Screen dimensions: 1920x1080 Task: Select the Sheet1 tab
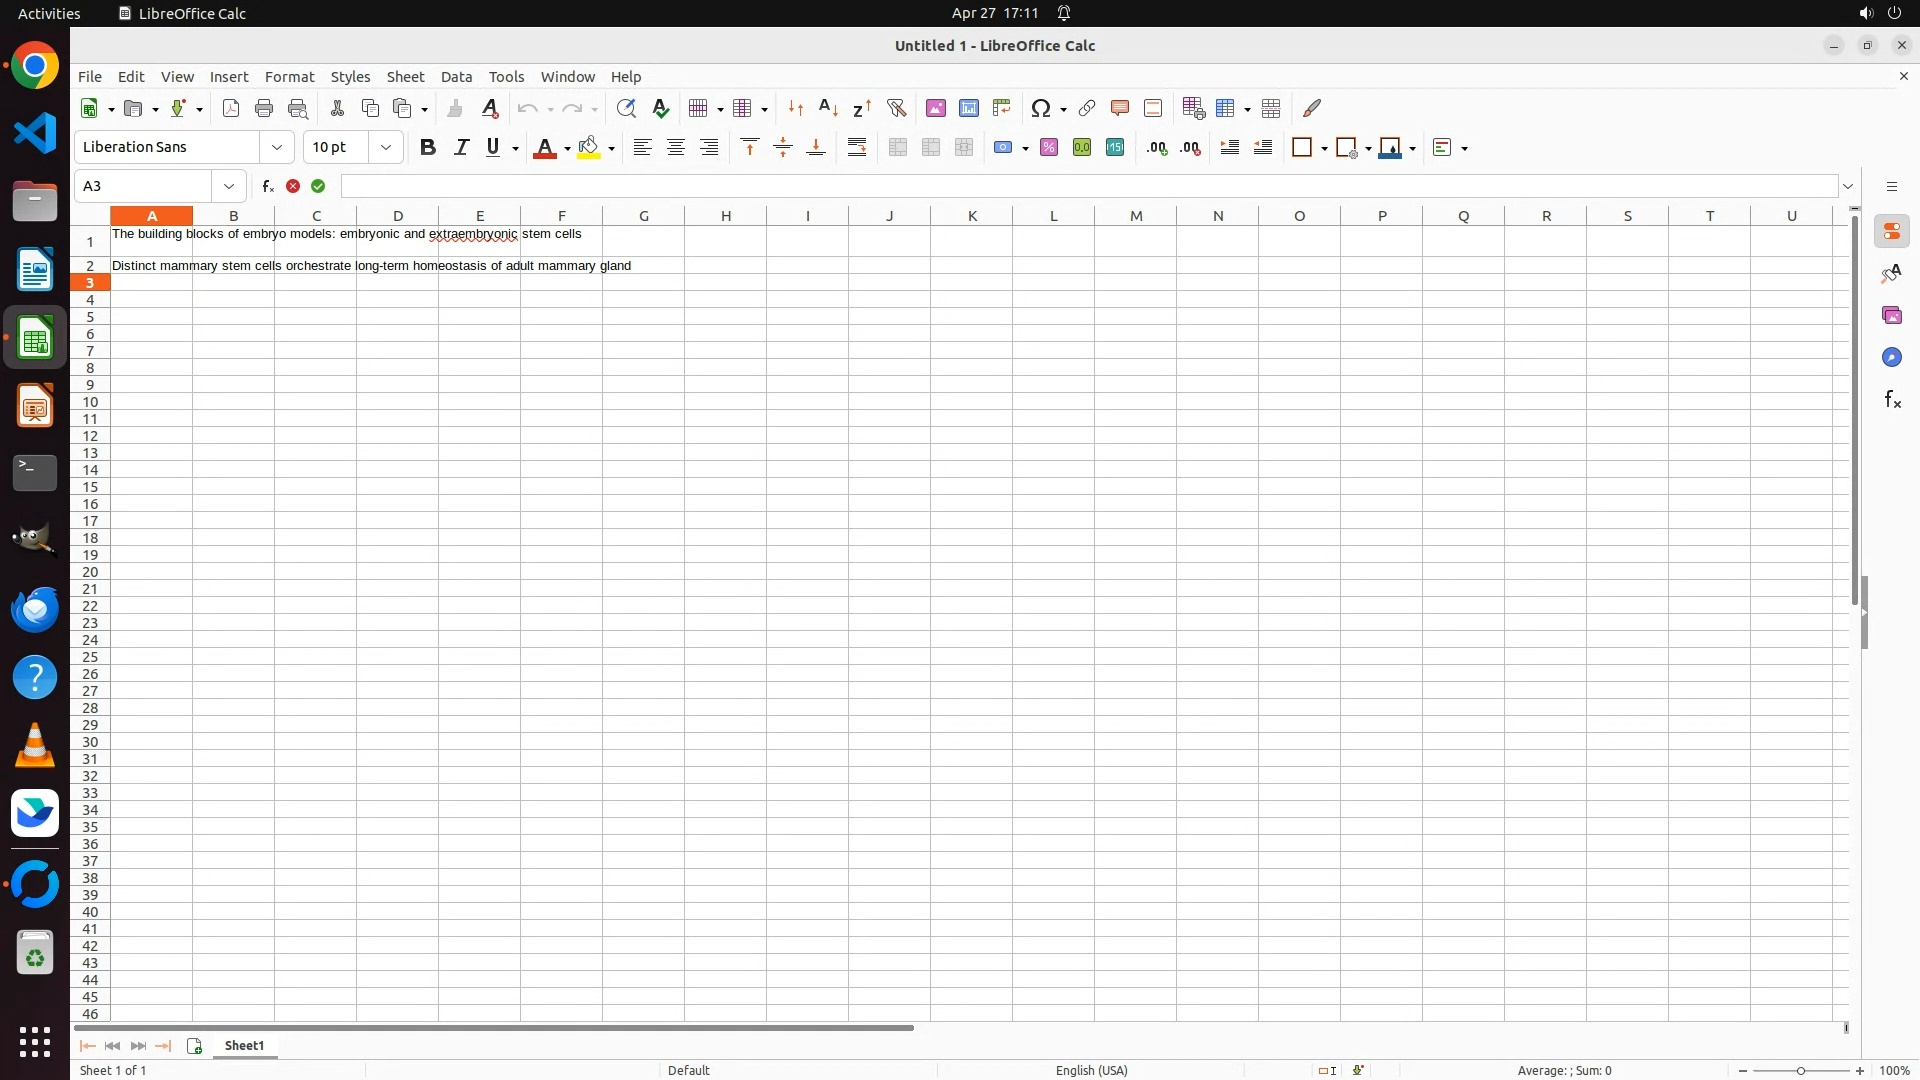pos(244,1045)
